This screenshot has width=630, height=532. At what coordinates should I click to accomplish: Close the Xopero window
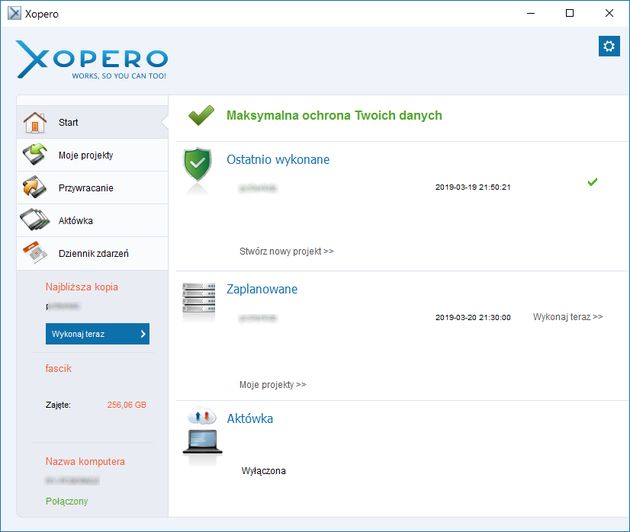point(609,13)
